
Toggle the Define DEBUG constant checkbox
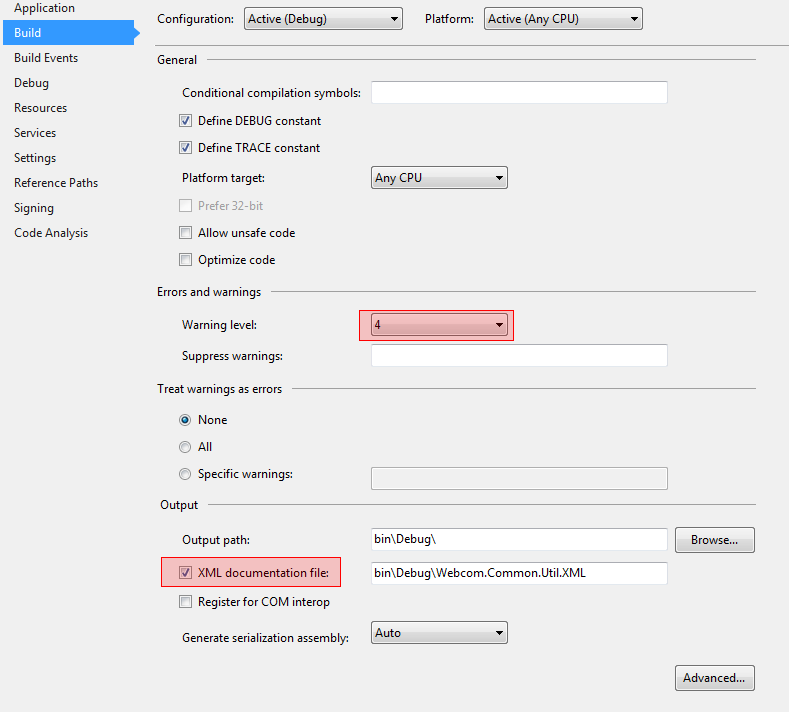(185, 121)
